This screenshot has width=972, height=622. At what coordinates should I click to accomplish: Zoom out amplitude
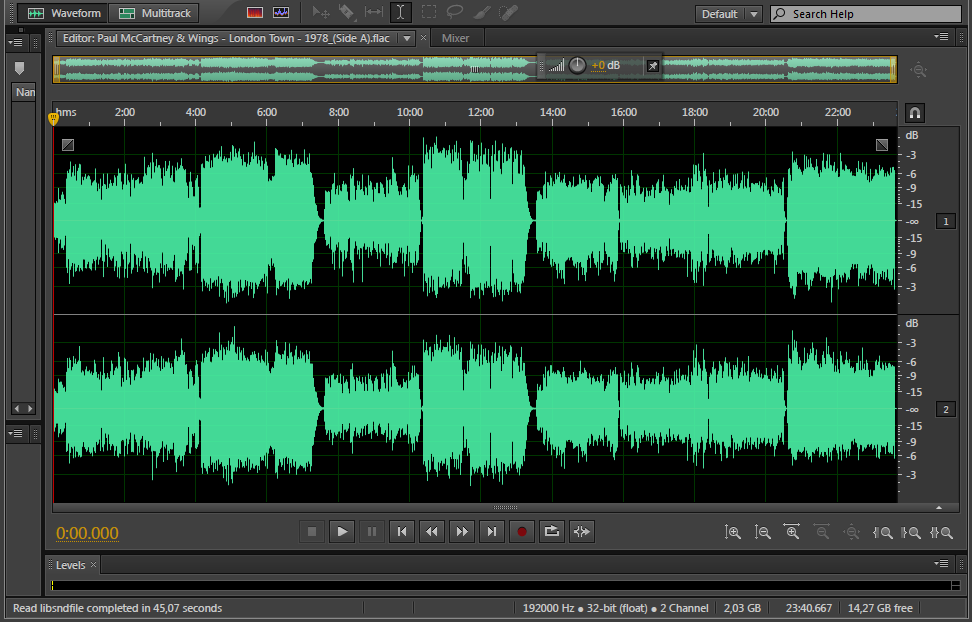point(762,532)
